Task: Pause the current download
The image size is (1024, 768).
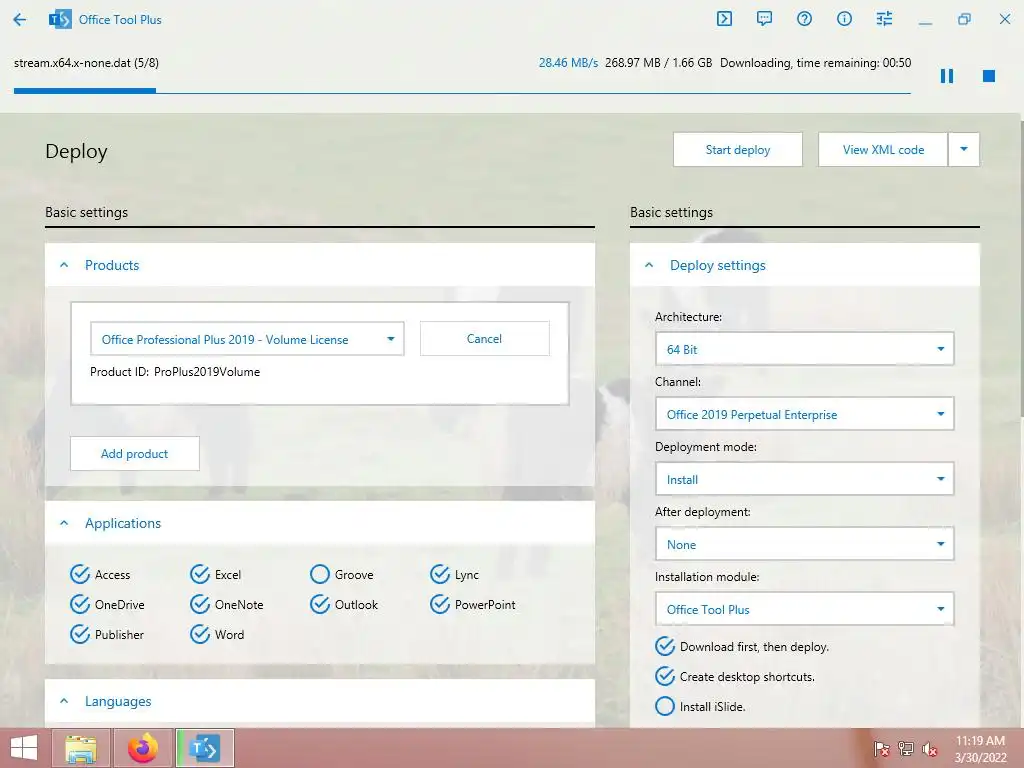Action: click(947, 76)
